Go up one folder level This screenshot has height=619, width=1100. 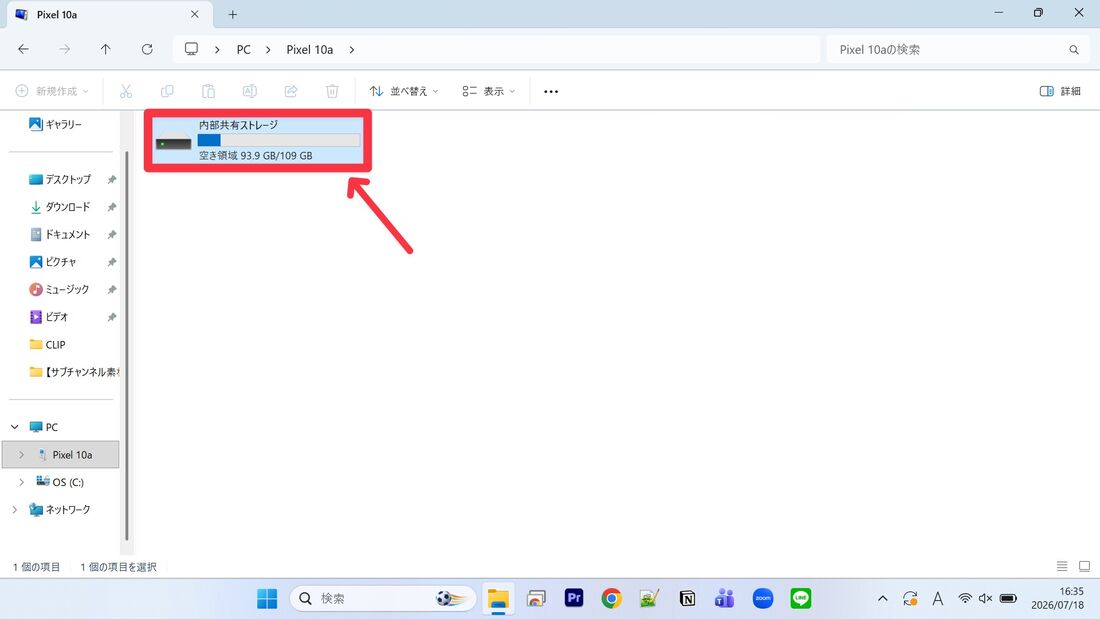(x=105, y=49)
